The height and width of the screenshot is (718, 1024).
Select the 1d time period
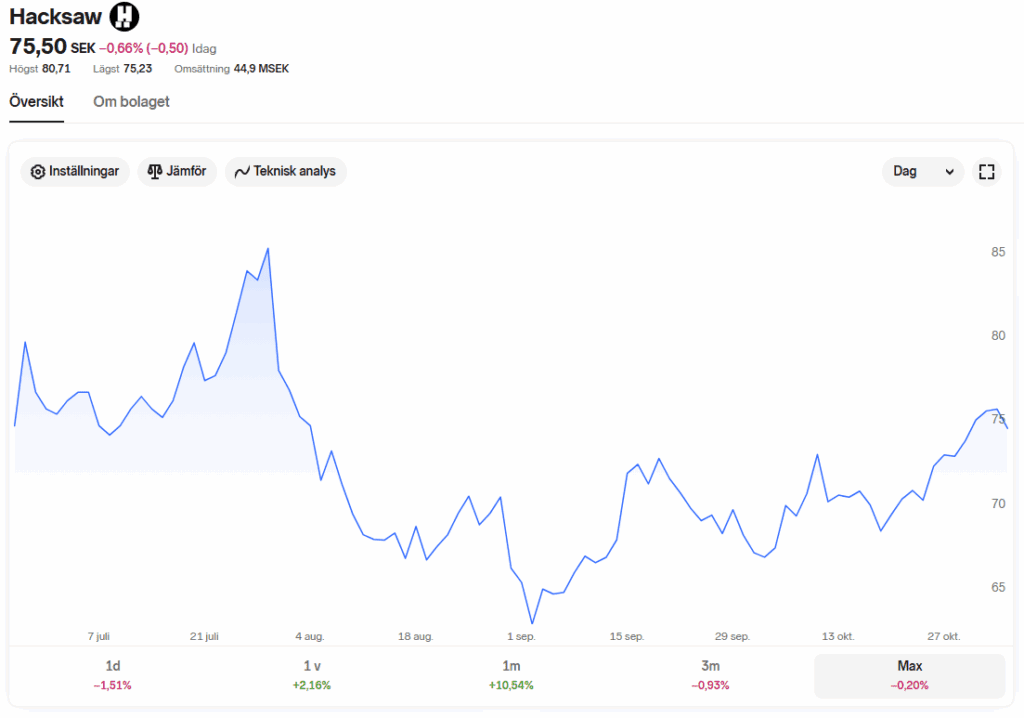tap(113, 675)
